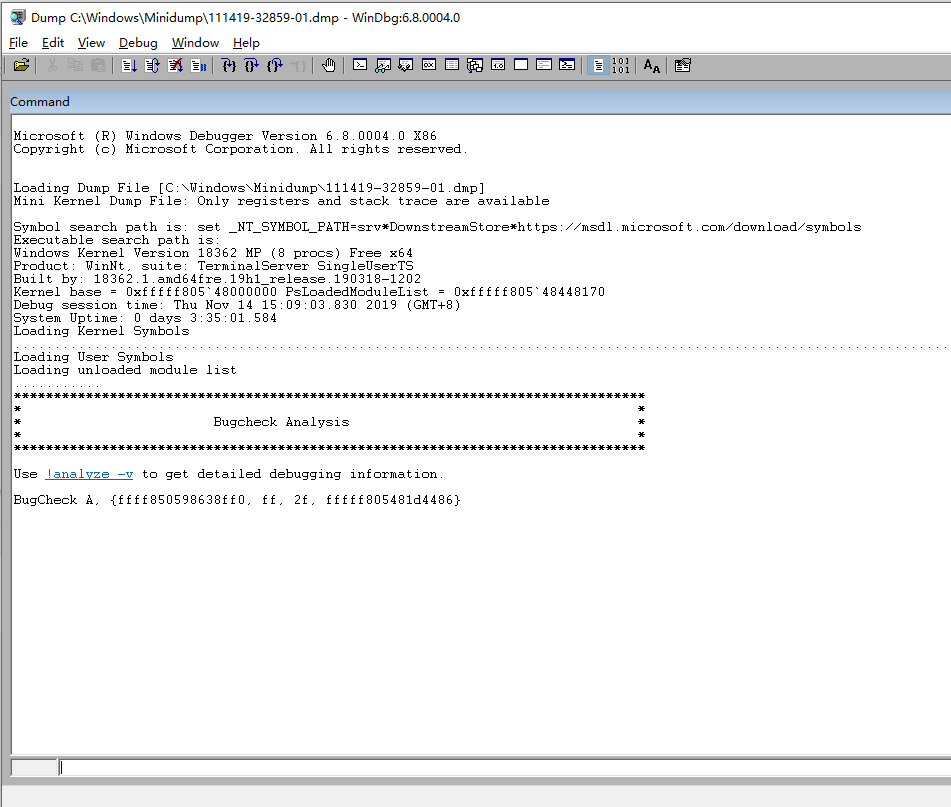The width and height of the screenshot is (951, 807).
Task: Open the Debug menu
Action: pos(138,43)
